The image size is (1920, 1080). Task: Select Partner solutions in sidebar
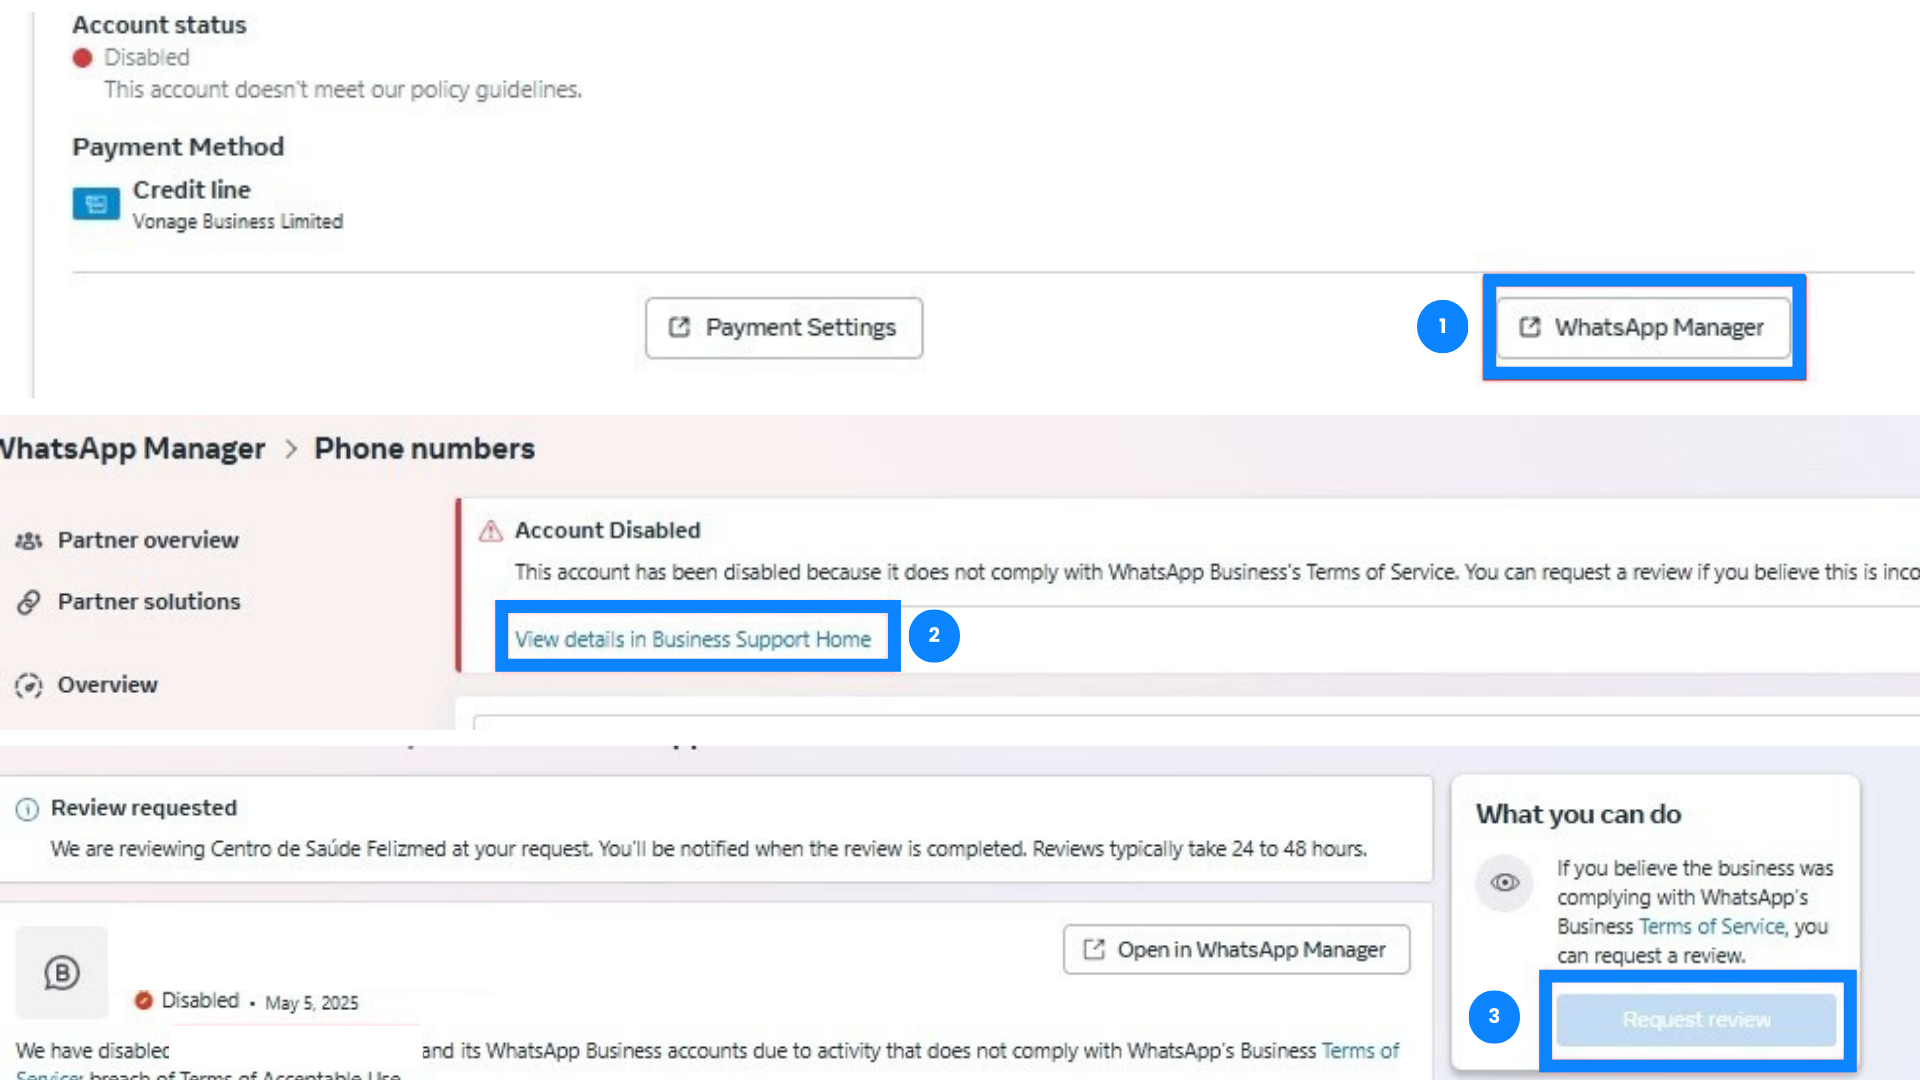149,602
